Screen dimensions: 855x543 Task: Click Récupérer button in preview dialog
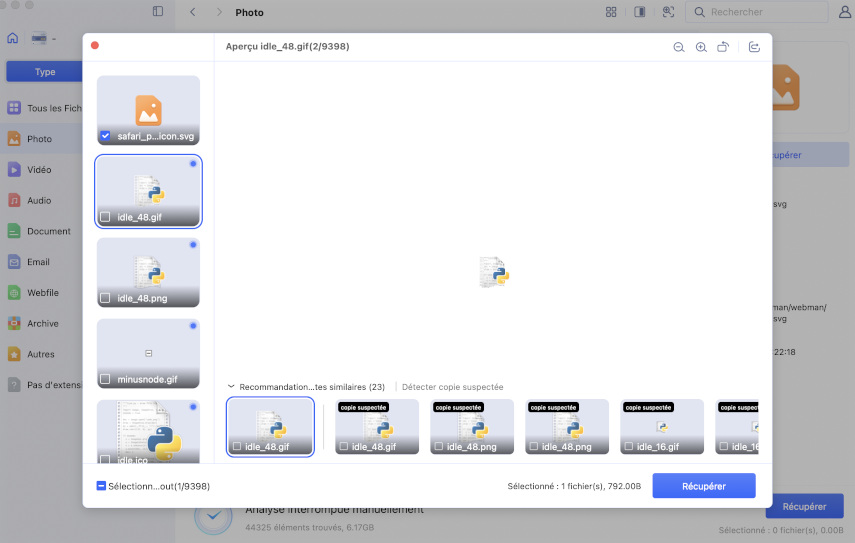[704, 486]
